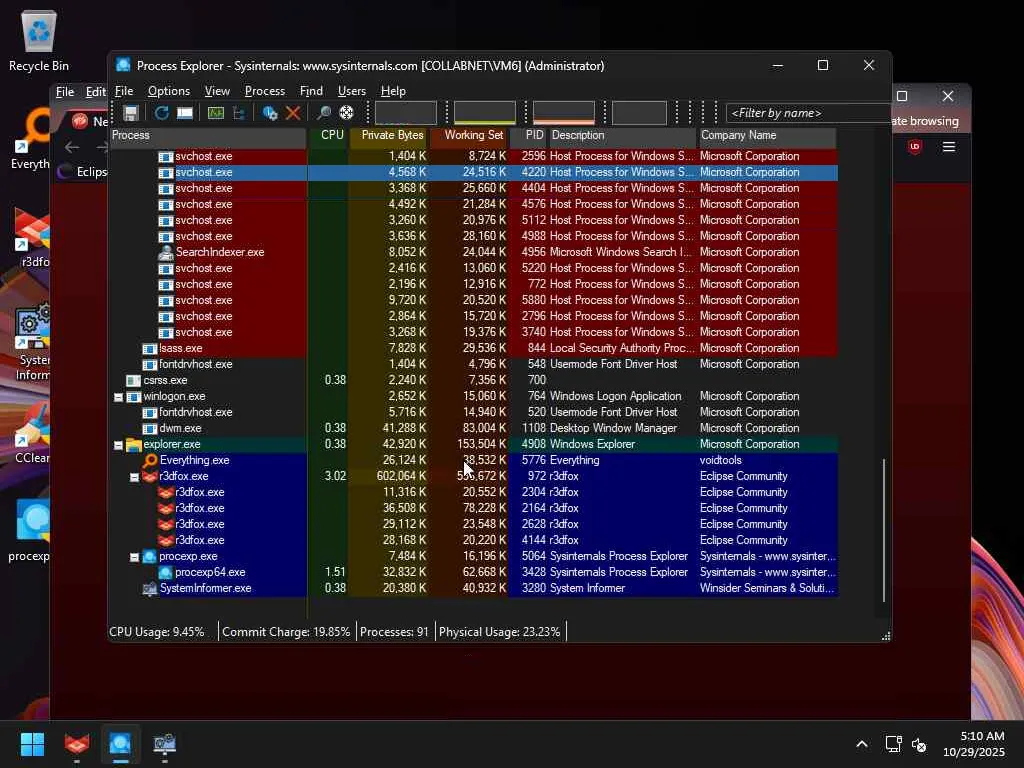Sort by the CPU column header
This screenshot has height=768, width=1024.
pyautogui.click(x=328, y=135)
